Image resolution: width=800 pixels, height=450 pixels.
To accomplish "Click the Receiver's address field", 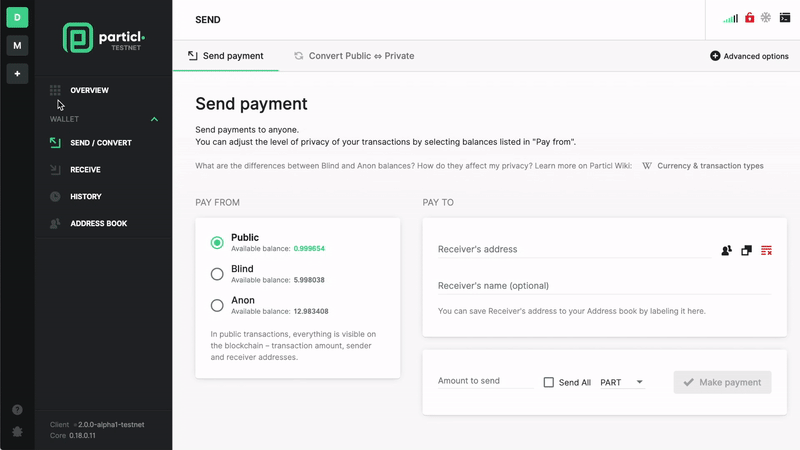I will click(574, 249).
